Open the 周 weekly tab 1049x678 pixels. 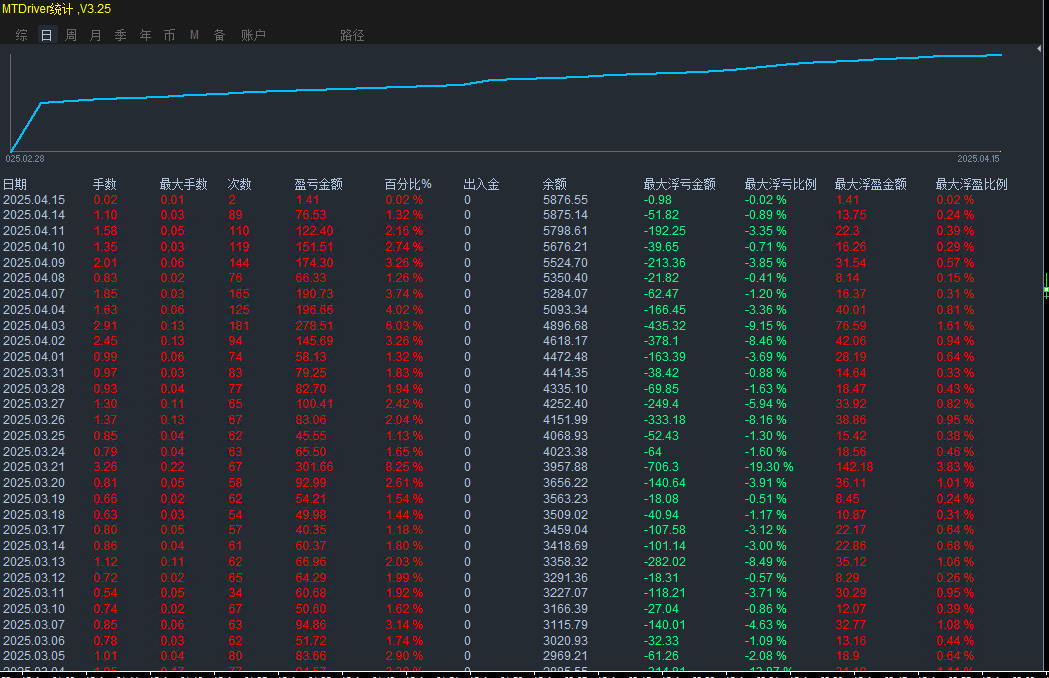[71, 35]
